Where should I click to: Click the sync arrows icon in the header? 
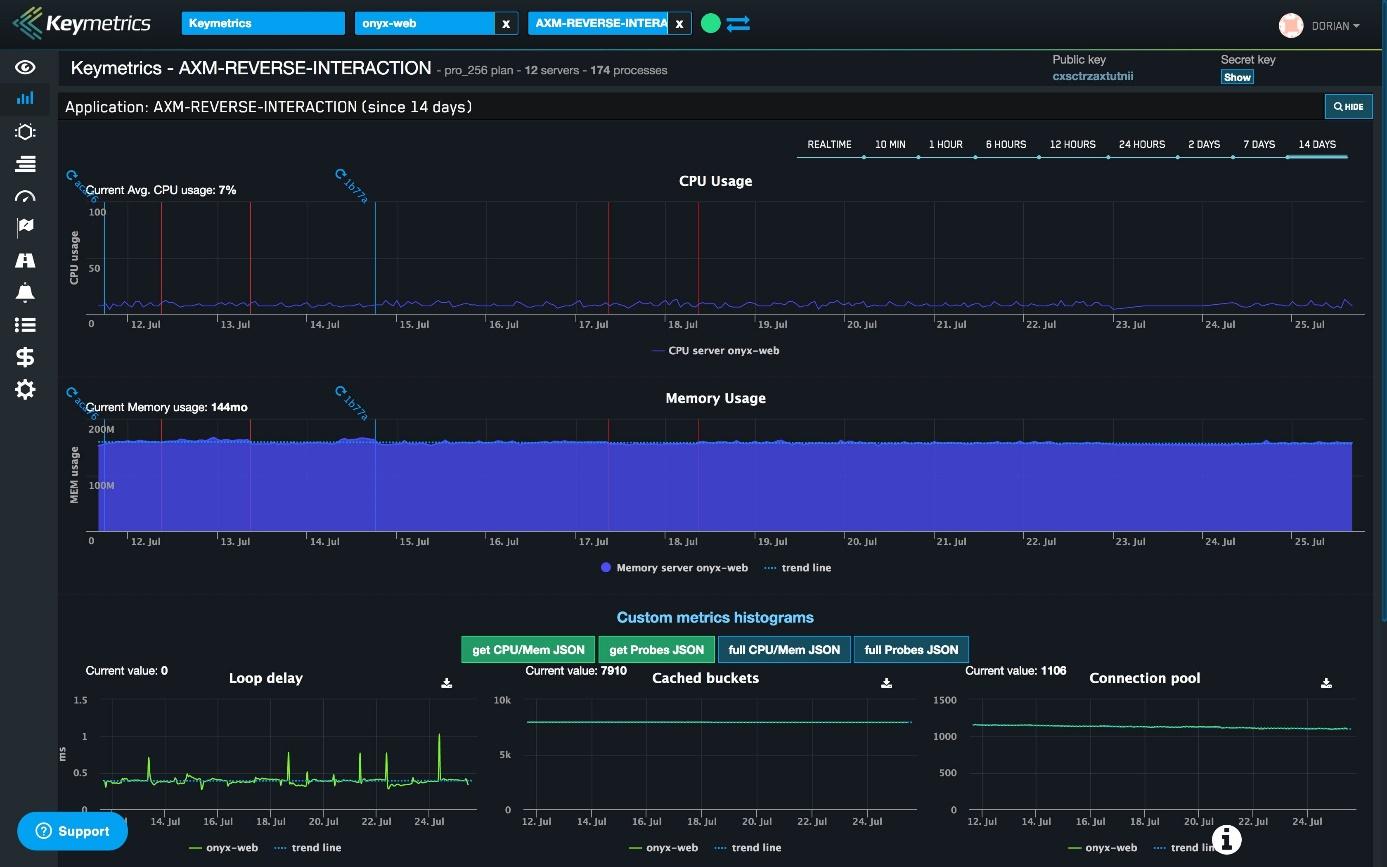tap(738, 22)
